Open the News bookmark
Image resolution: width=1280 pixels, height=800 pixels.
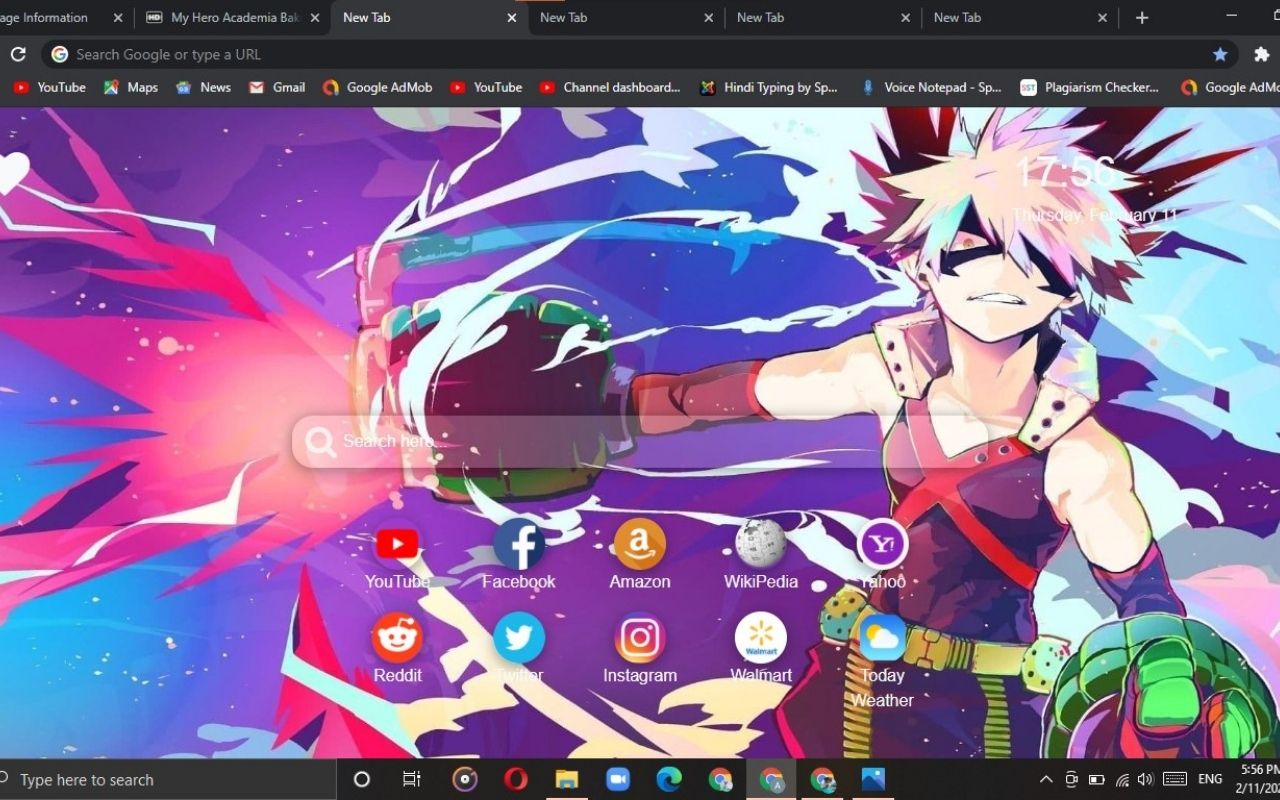tap(203, 88)
